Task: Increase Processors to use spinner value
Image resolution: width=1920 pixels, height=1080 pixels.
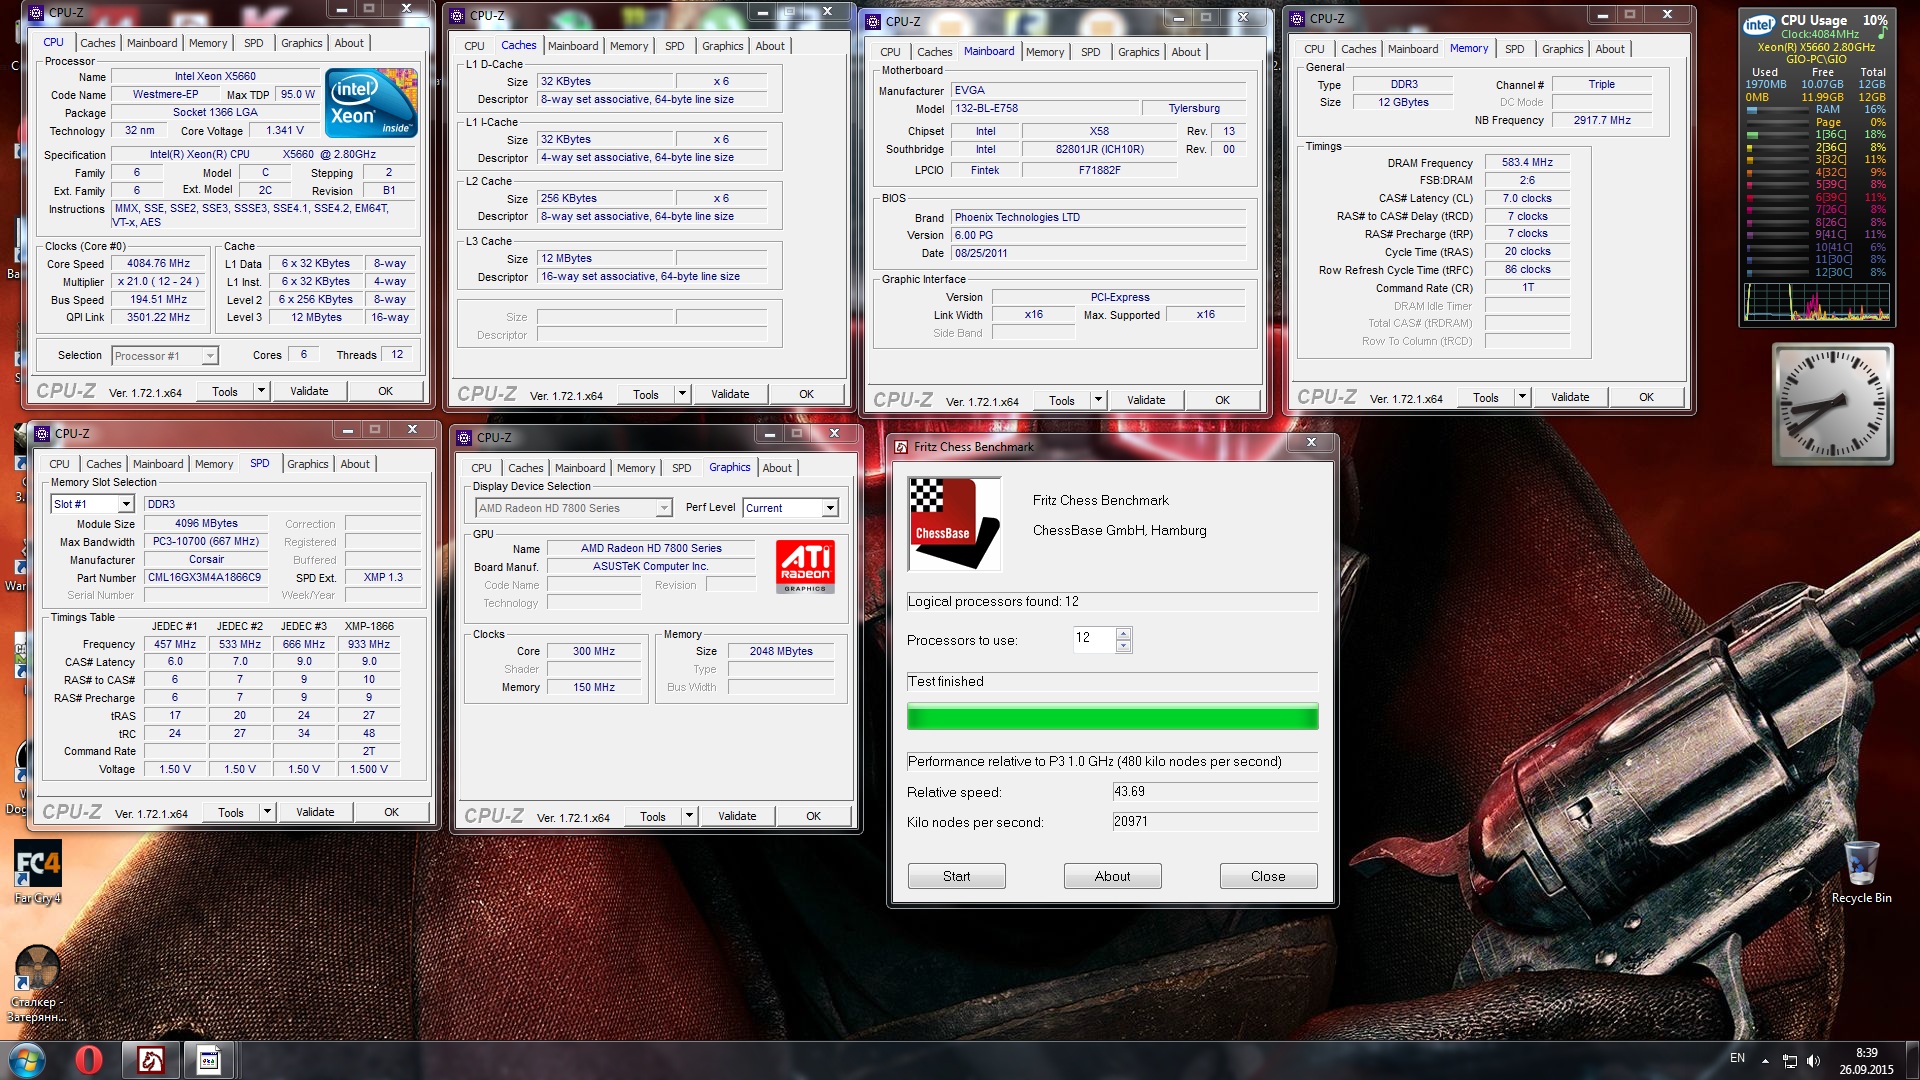Action: point(1123,633)
